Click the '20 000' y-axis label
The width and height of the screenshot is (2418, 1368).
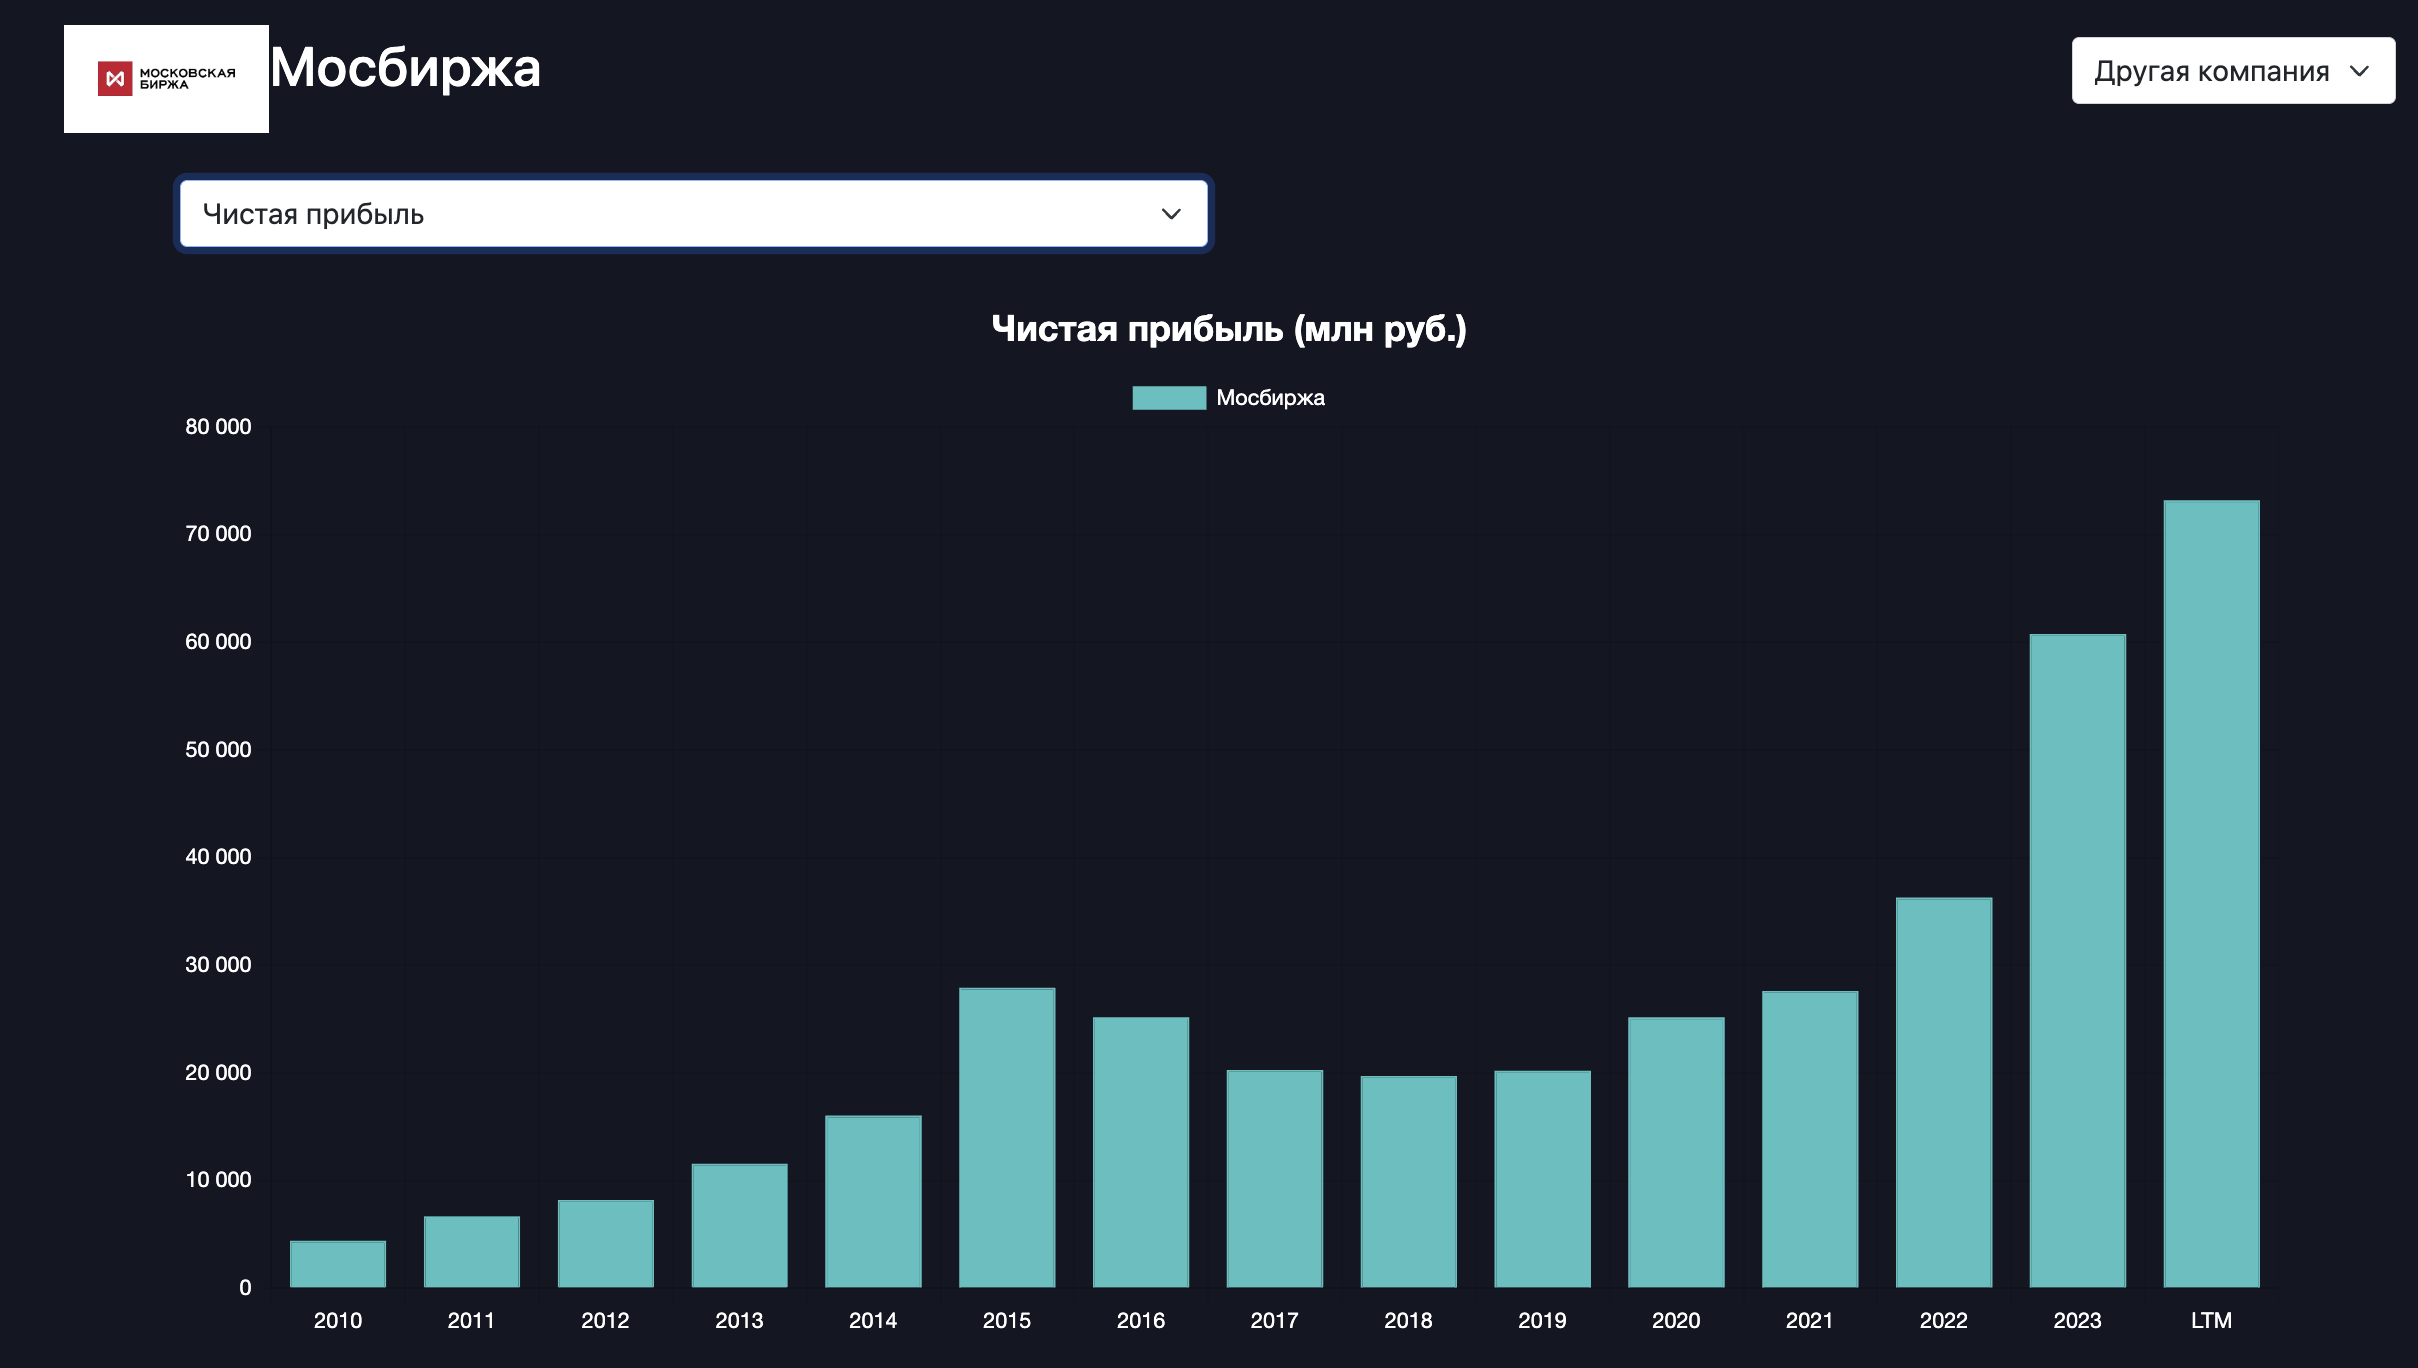[218, 1073]
